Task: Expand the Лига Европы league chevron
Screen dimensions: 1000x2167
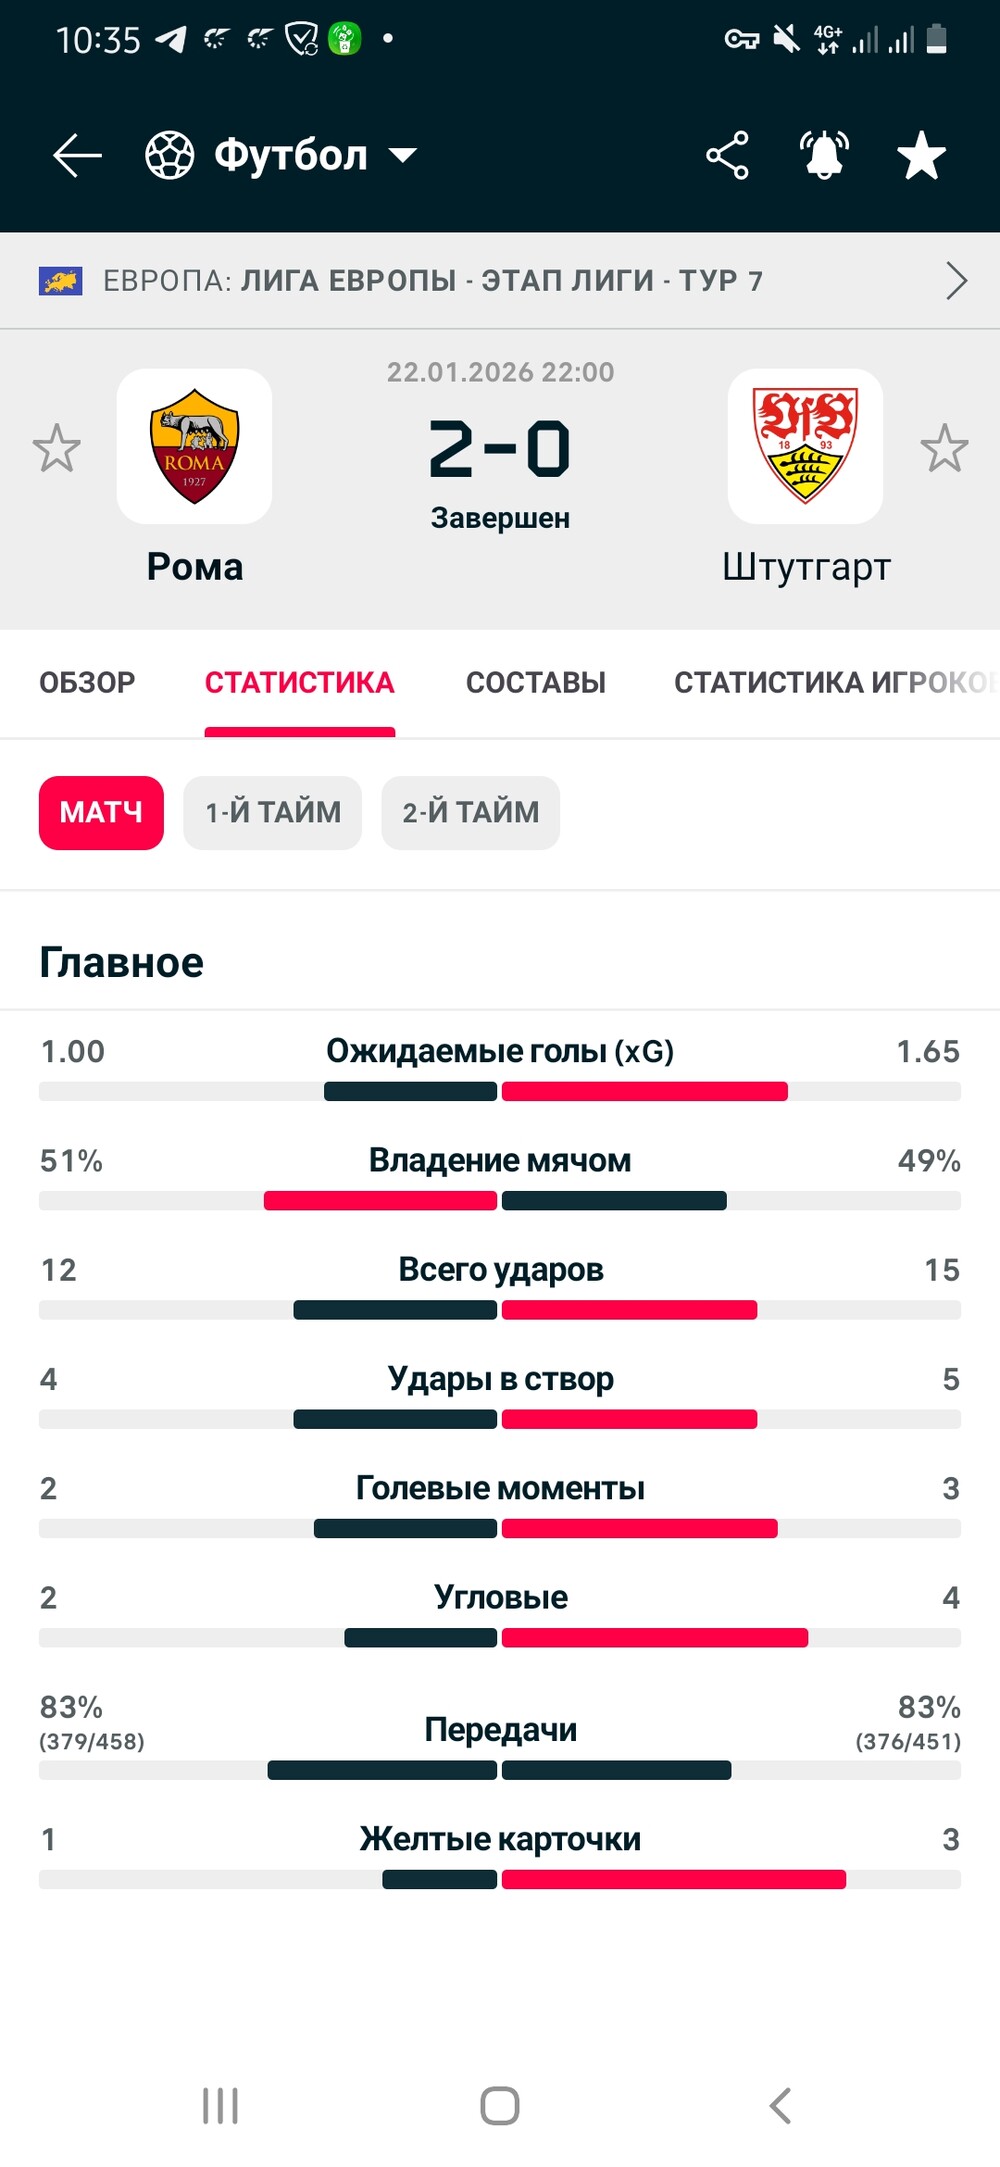Action: click(956, 281)
